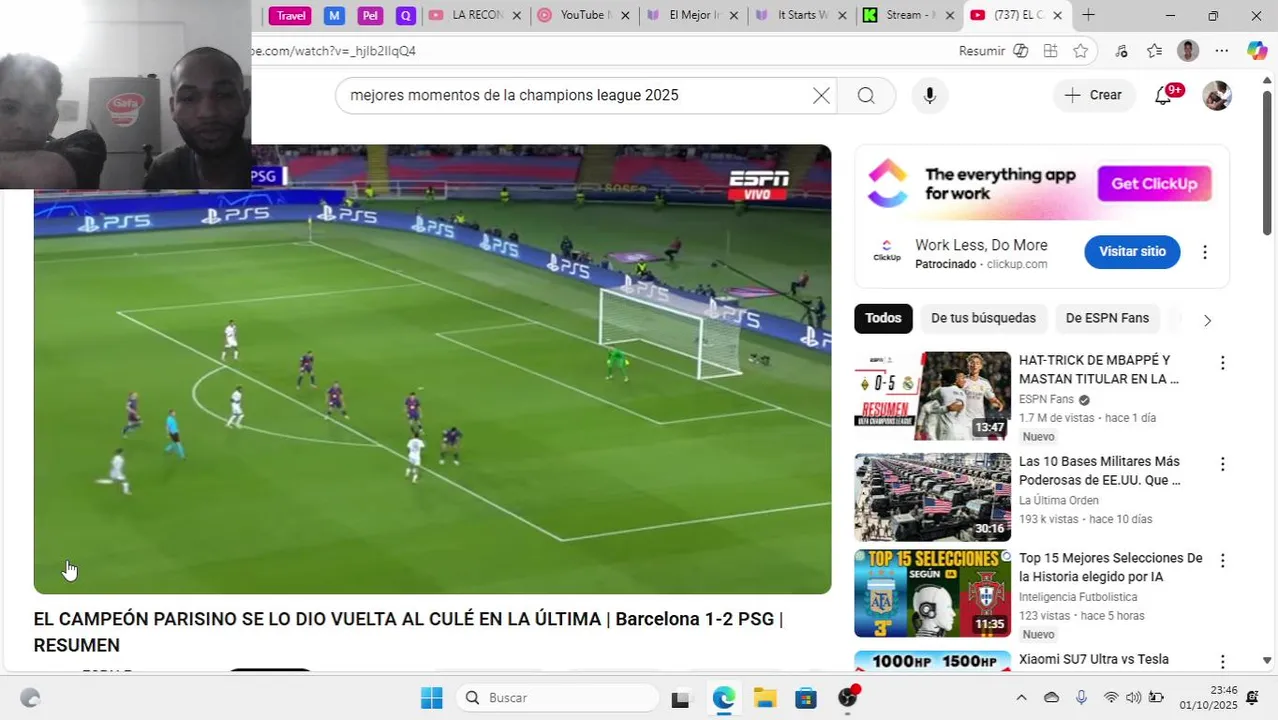Click the video title EL CAMPEÓN PARISINO

point(408,632)
